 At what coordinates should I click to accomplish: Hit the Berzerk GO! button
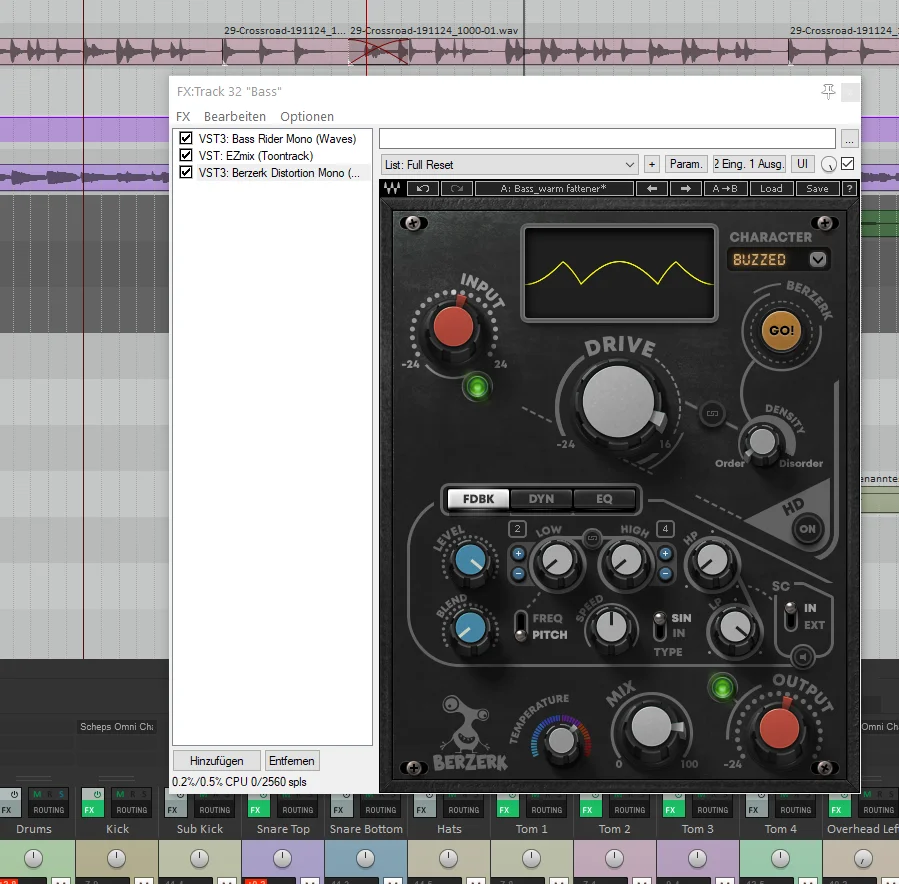(781, 330)
